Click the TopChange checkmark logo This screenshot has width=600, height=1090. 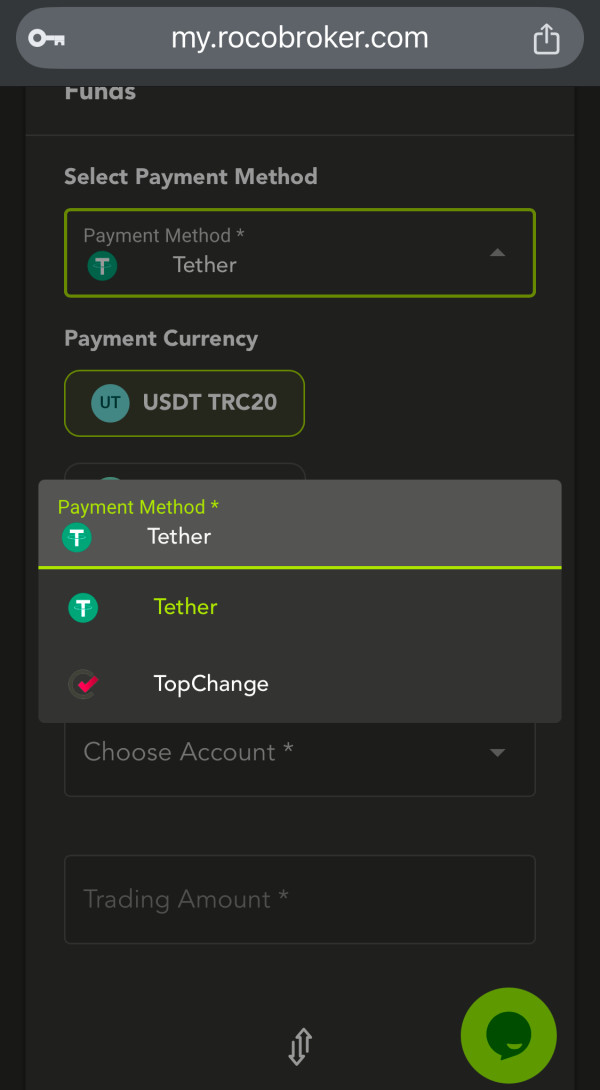point(83,684)
